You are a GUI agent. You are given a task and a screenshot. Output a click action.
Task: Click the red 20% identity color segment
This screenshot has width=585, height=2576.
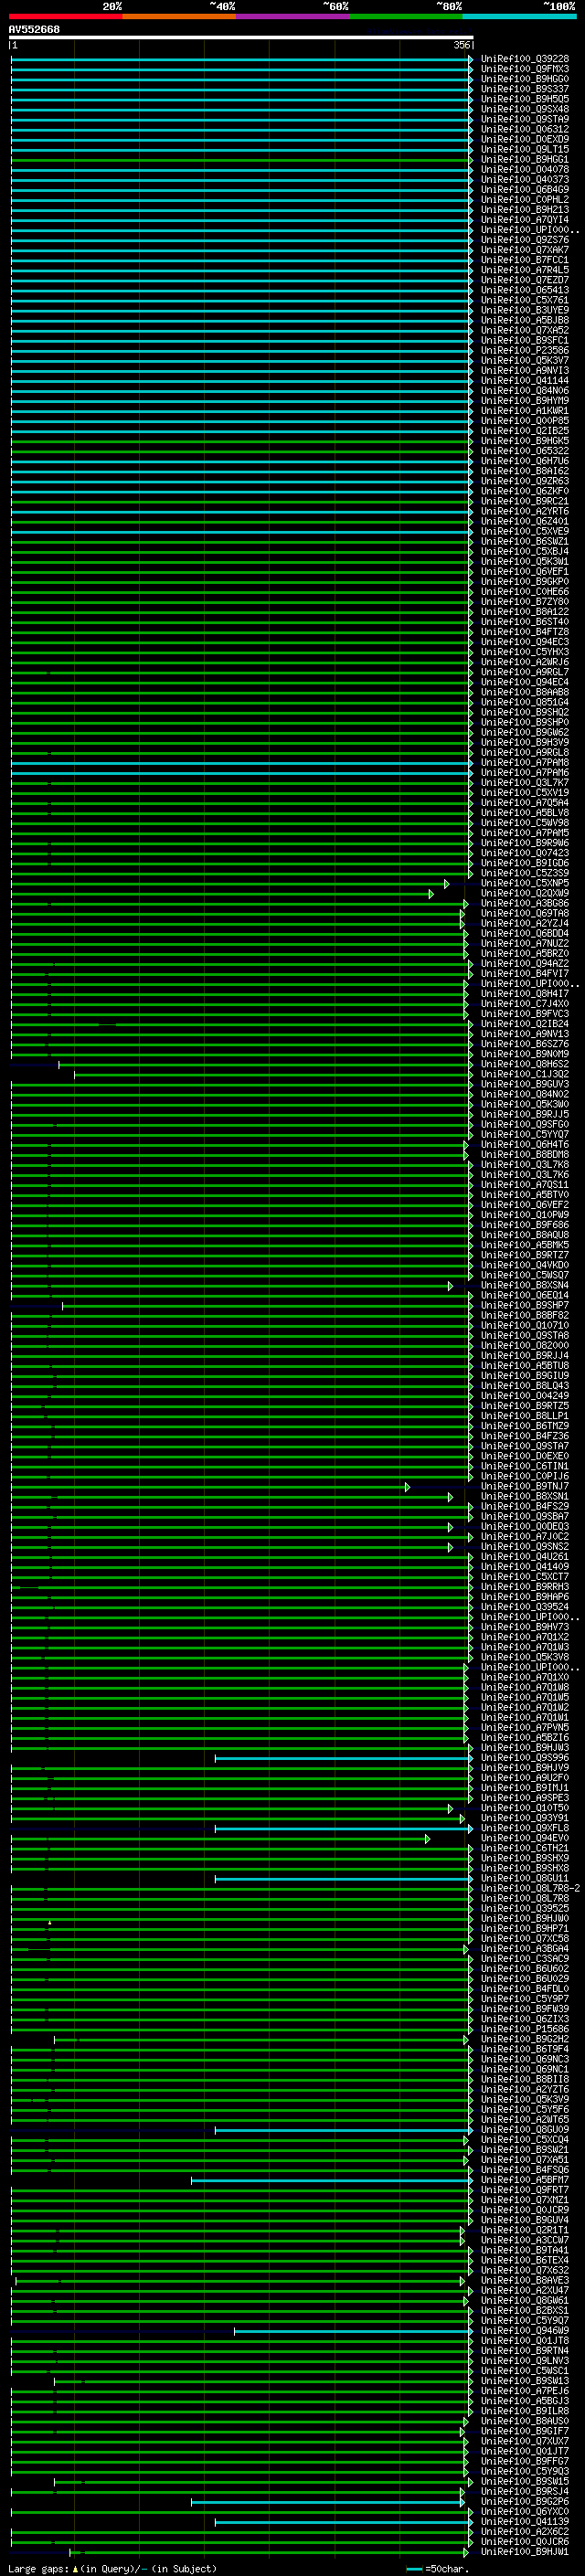[x=66, y=16]
